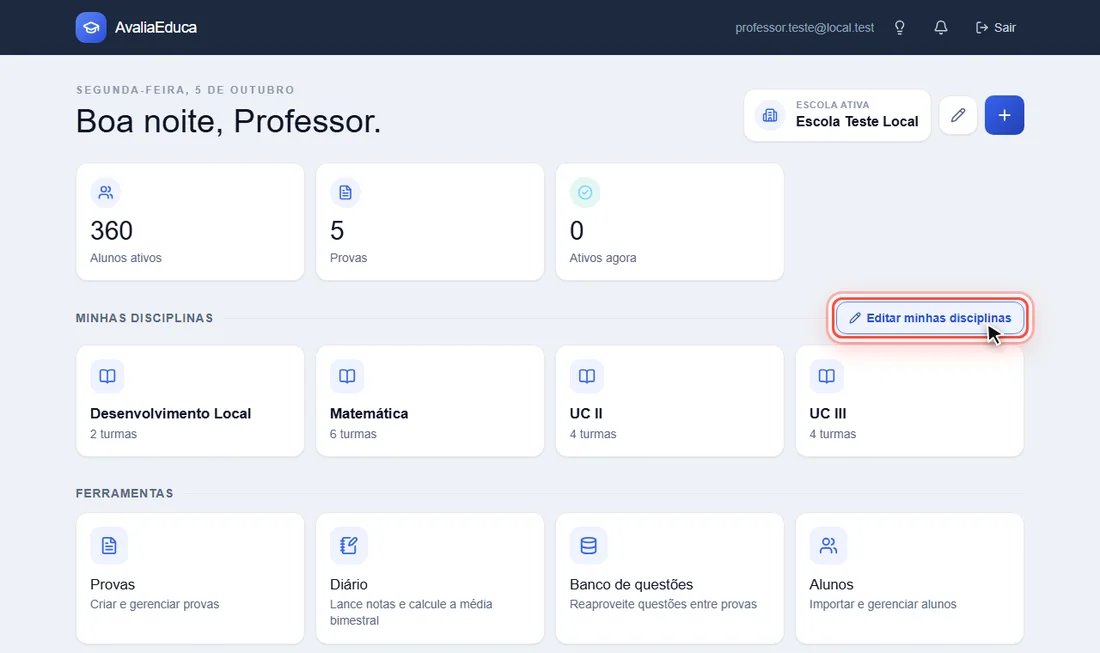The height and width of the screenshot is (653, 1100).
Task: Click the pencil edit school button
Action: point(958,115)
